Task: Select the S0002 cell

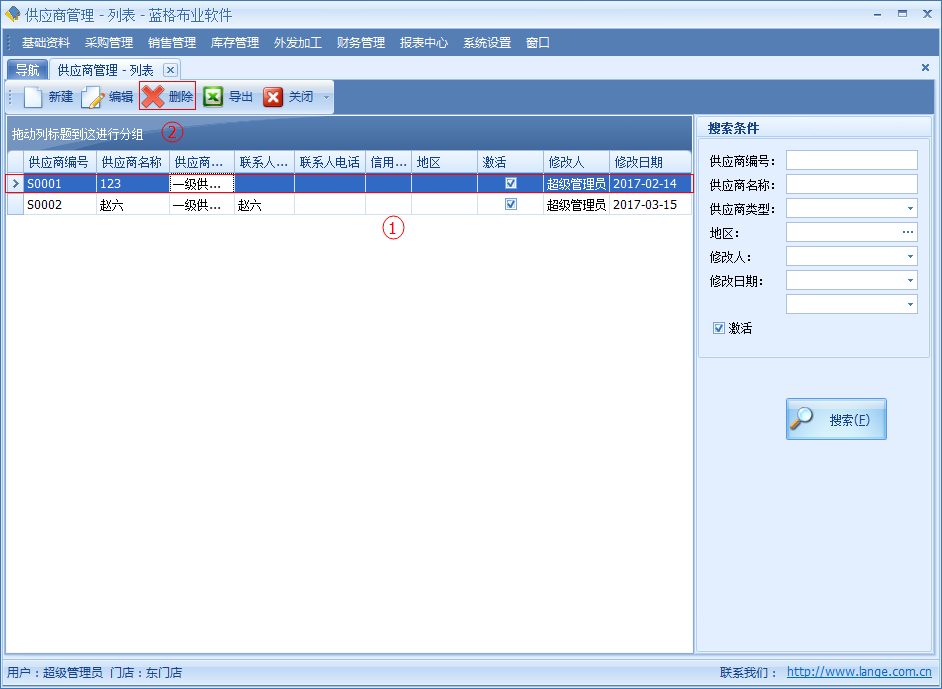Action: point(59,204)
